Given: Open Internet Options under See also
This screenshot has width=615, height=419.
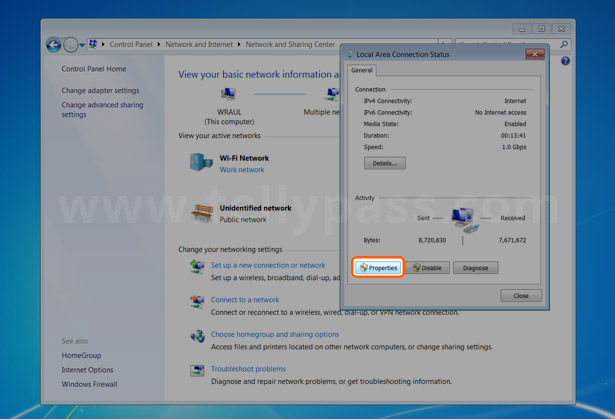Looking at the screenshot, I should 87,370.
